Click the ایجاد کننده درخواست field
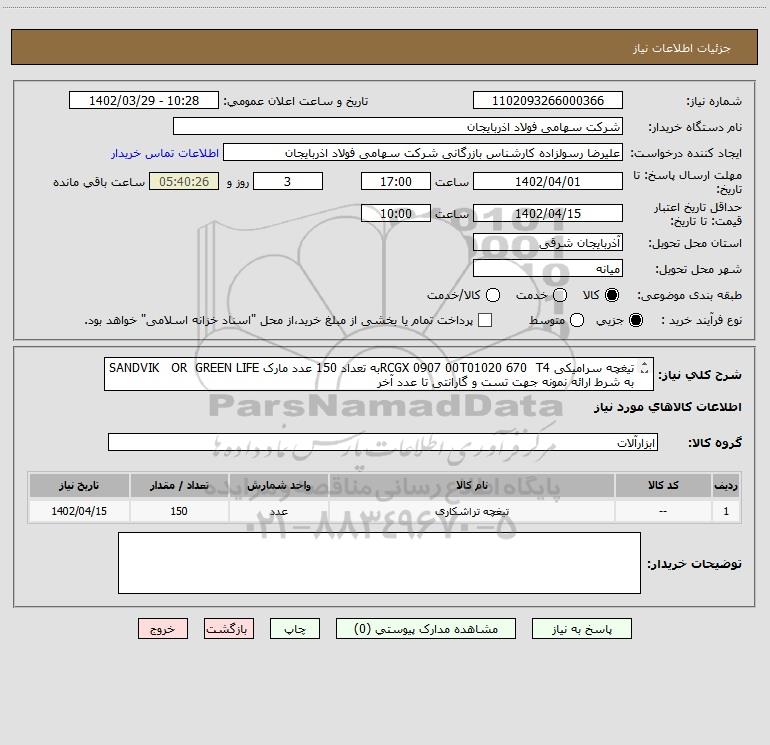 click(x=423, y=152)
